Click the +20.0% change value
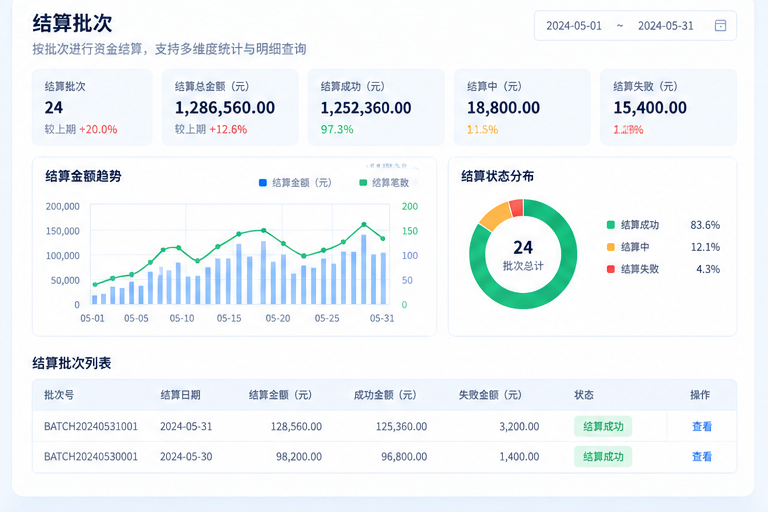This screenshot has height=512, width=768. coord(98,129)
